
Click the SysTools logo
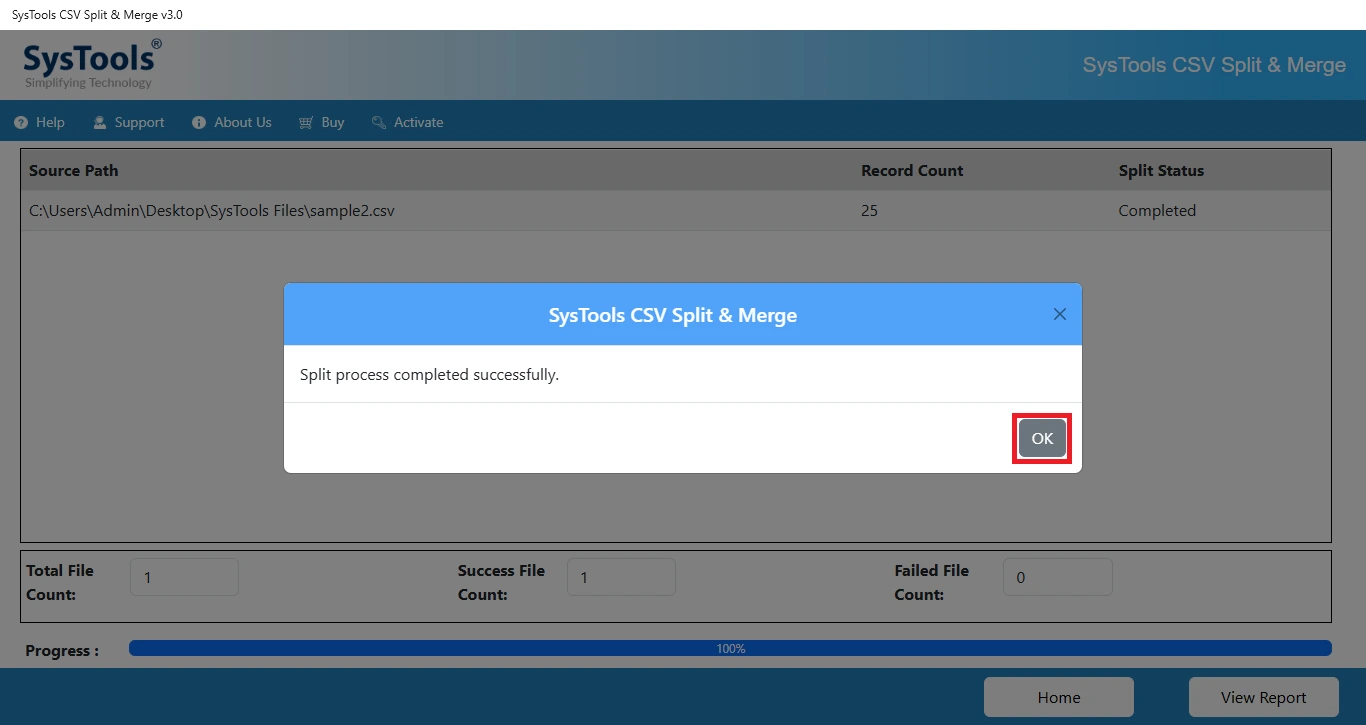pyautogui.click(x=91, y=64)
